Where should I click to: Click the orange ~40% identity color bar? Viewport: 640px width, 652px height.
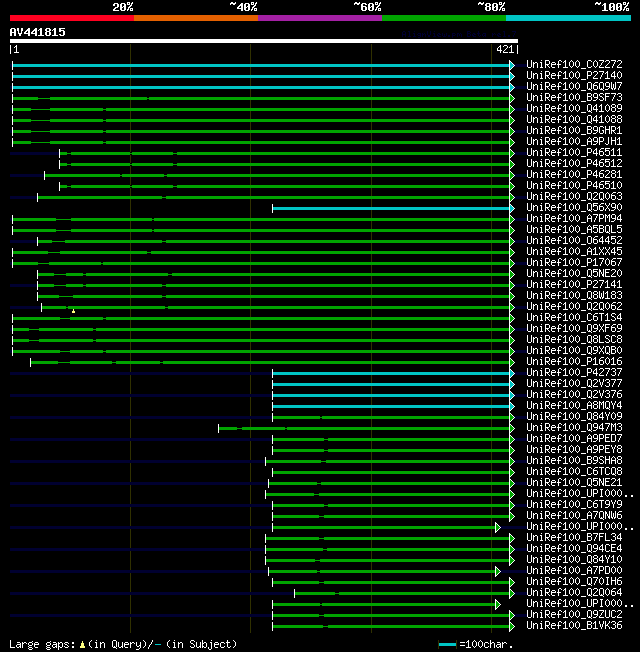pos(196,18)
